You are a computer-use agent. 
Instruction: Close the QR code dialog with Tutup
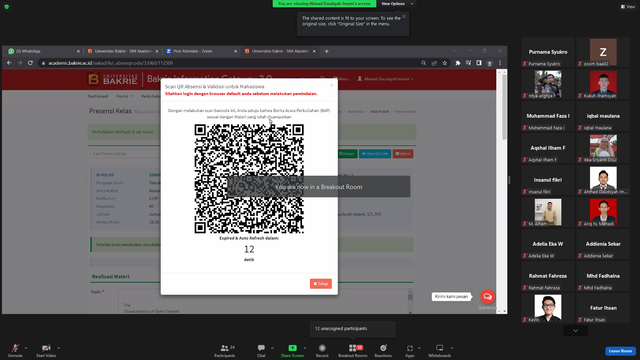[x=321, y=284]
